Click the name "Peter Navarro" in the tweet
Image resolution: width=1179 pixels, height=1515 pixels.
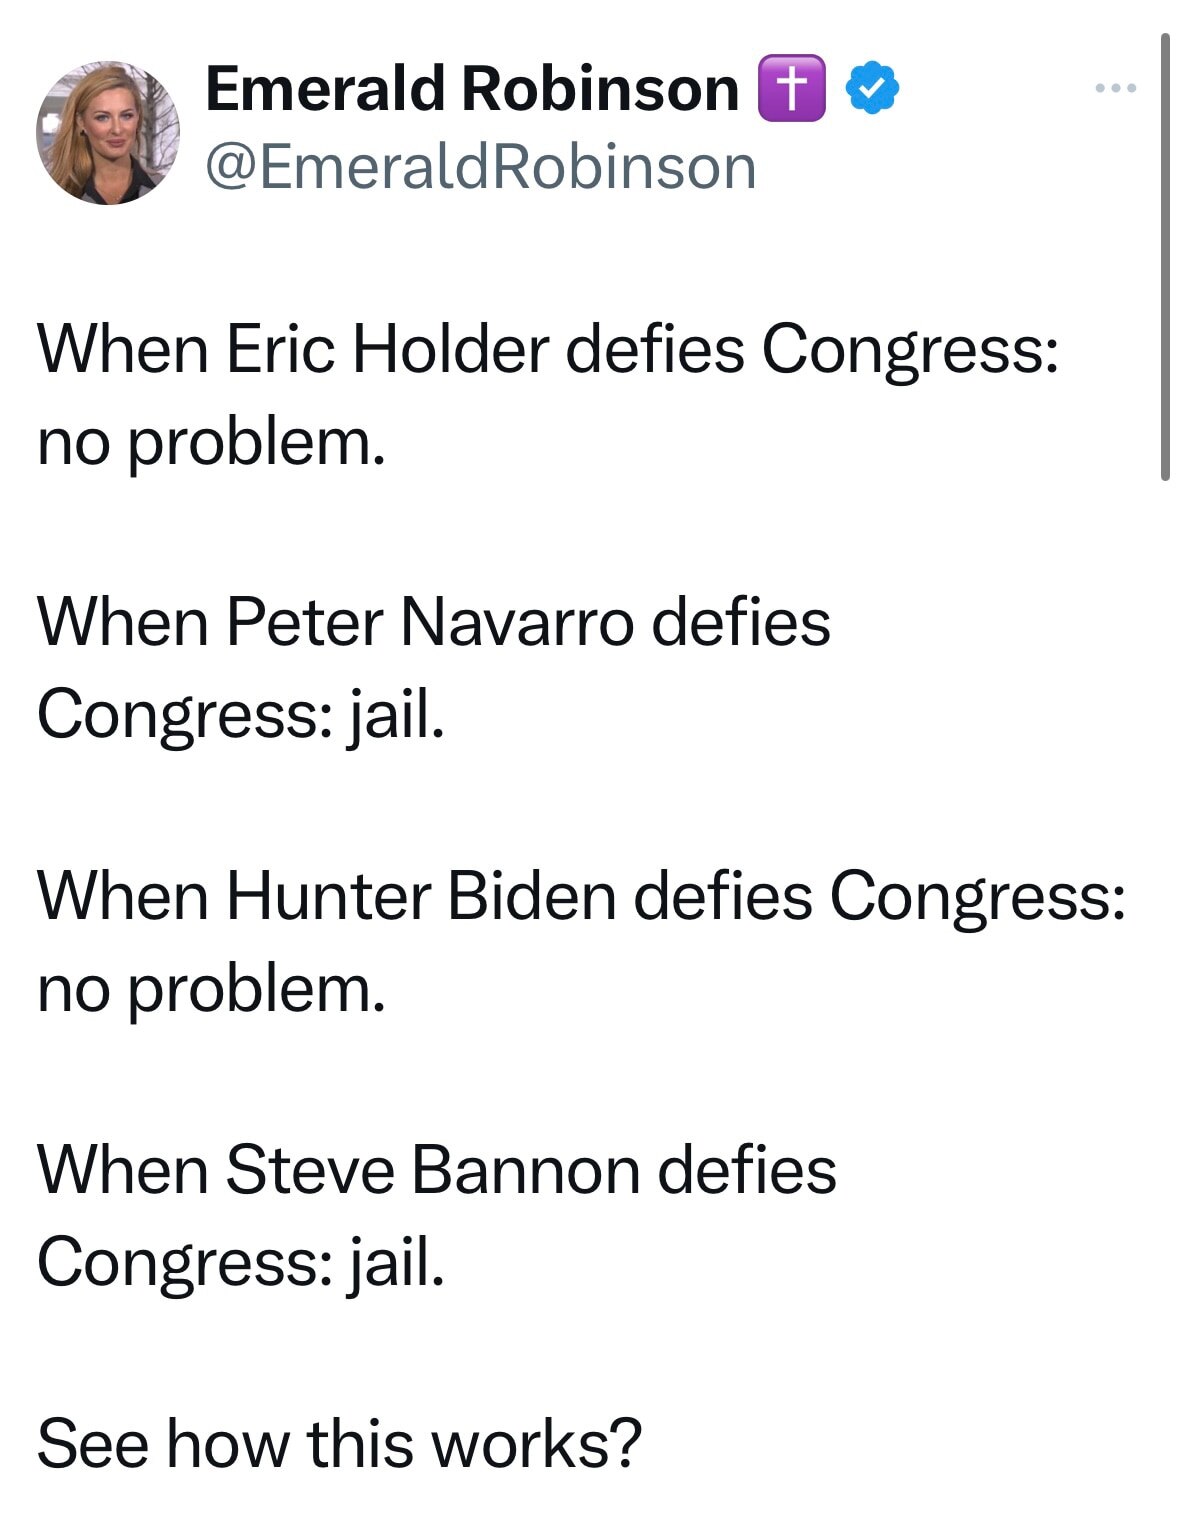click(430, 621)
